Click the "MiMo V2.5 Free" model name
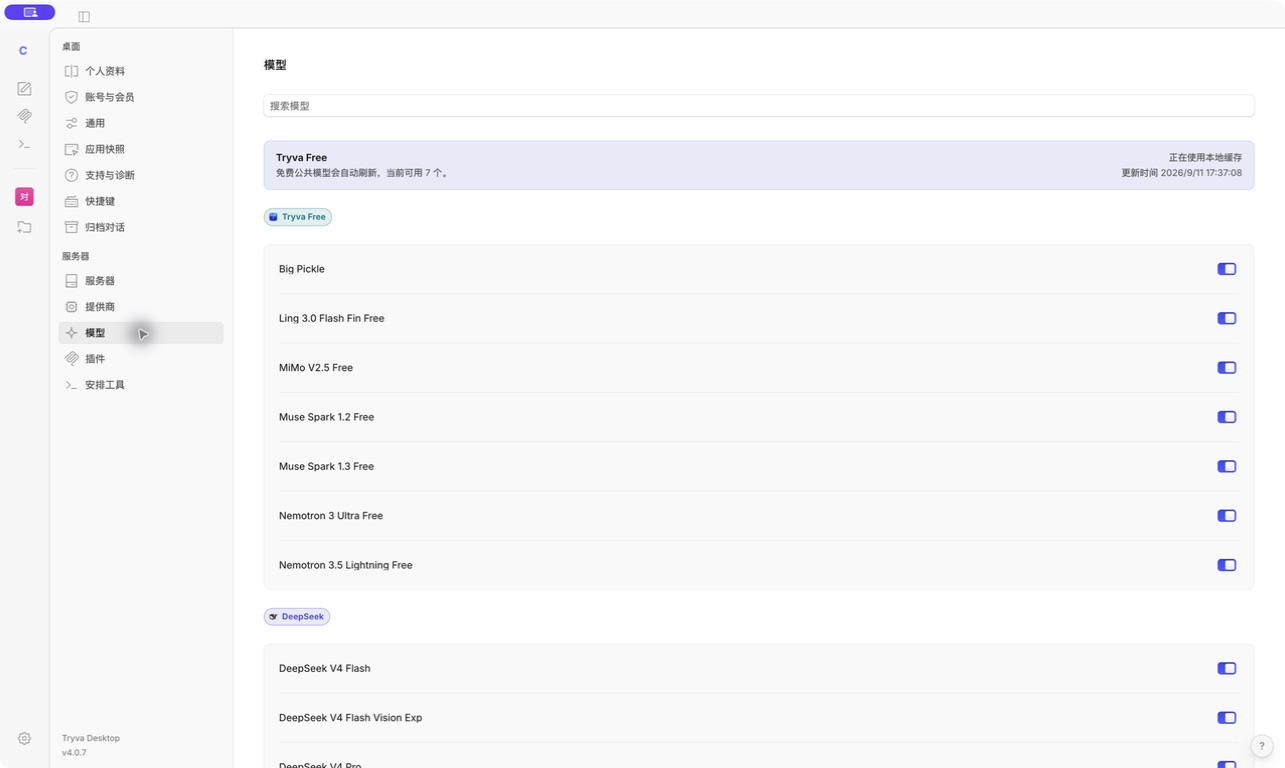Viewport: 1285px width, 768px height. pos(316,368)
